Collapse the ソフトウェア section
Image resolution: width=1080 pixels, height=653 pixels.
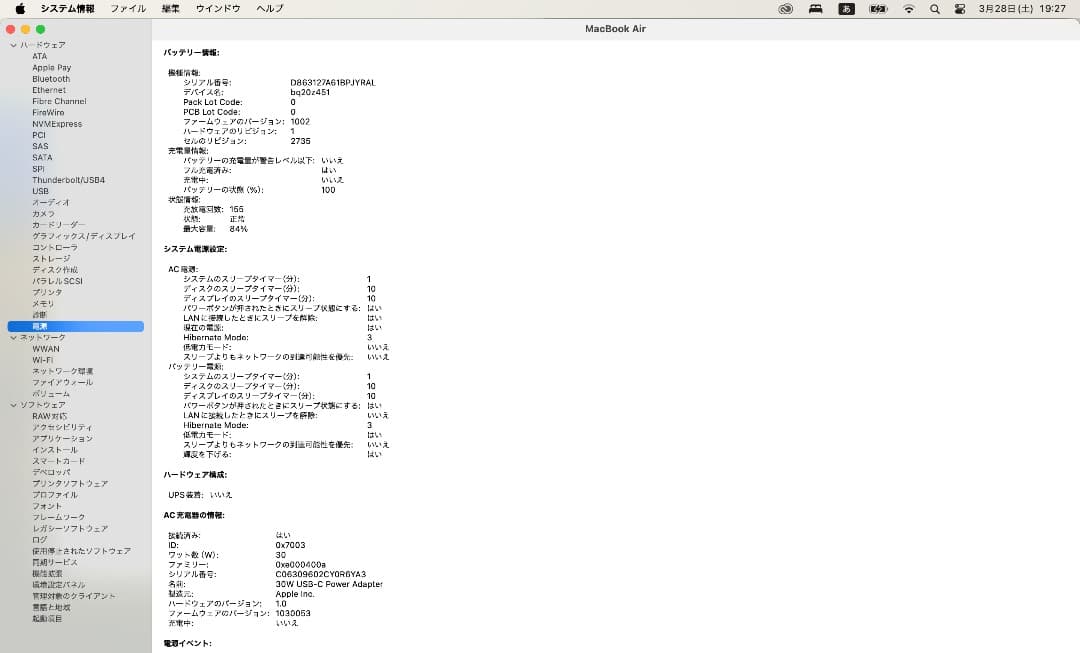click(x=13, y=405)
